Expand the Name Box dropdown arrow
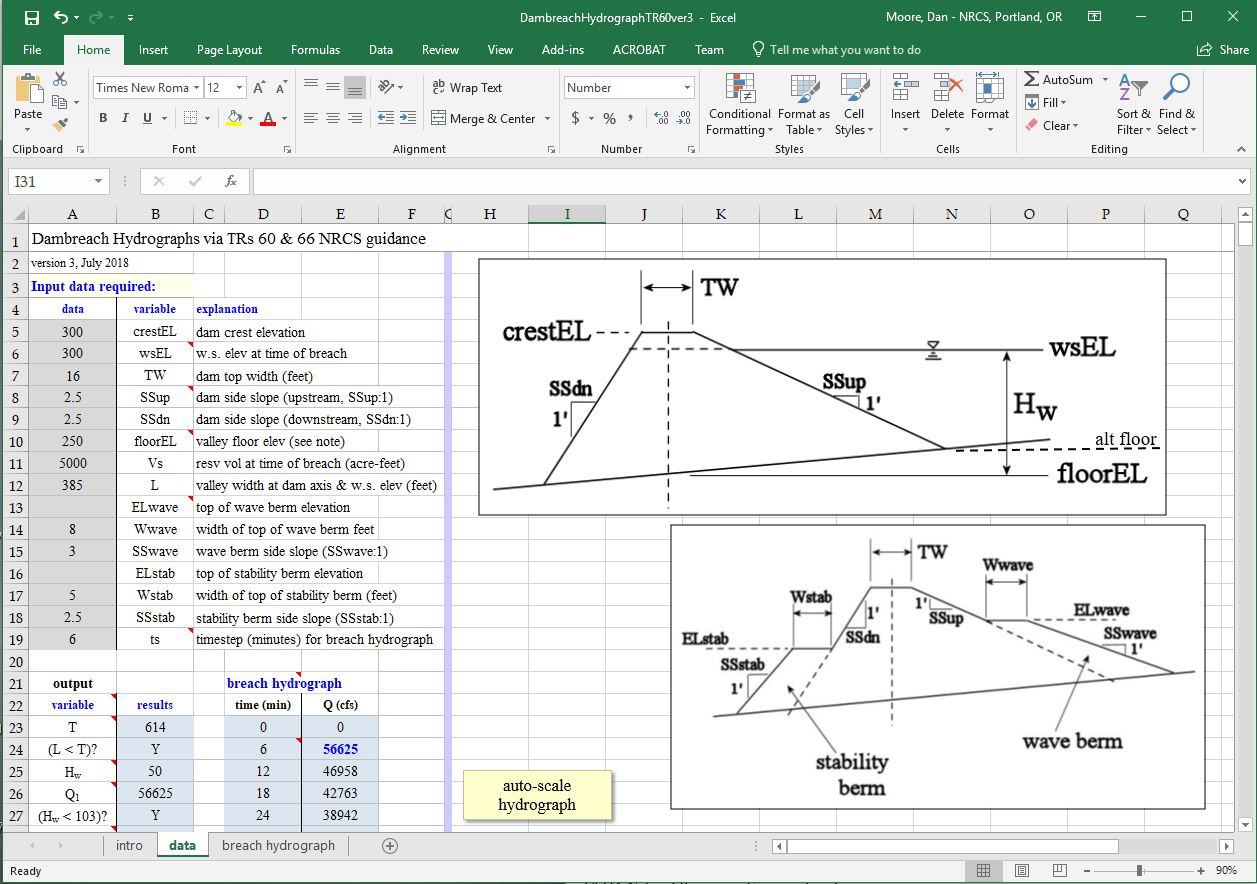The image size is (1257, 884). [x=98, y=181]
